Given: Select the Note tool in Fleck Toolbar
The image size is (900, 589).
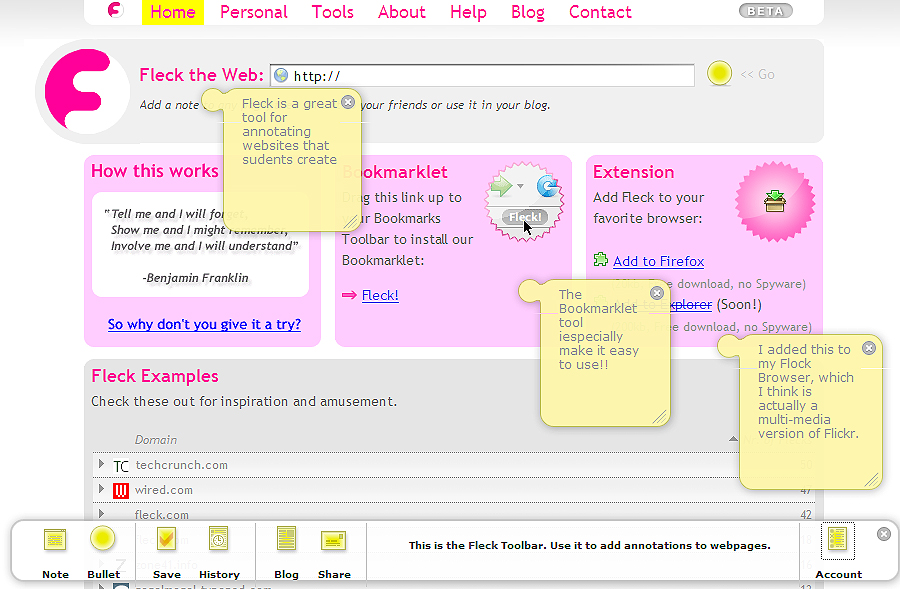Looking at the screenshot, I should coord(55,553).
